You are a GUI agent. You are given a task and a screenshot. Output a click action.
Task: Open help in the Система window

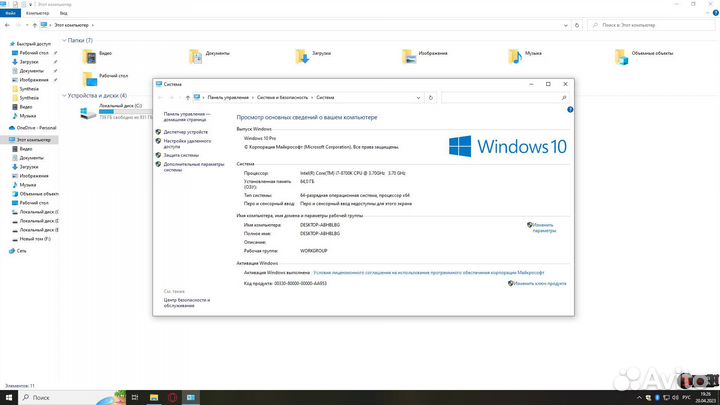pyautogui.click(x=570, y=110)
